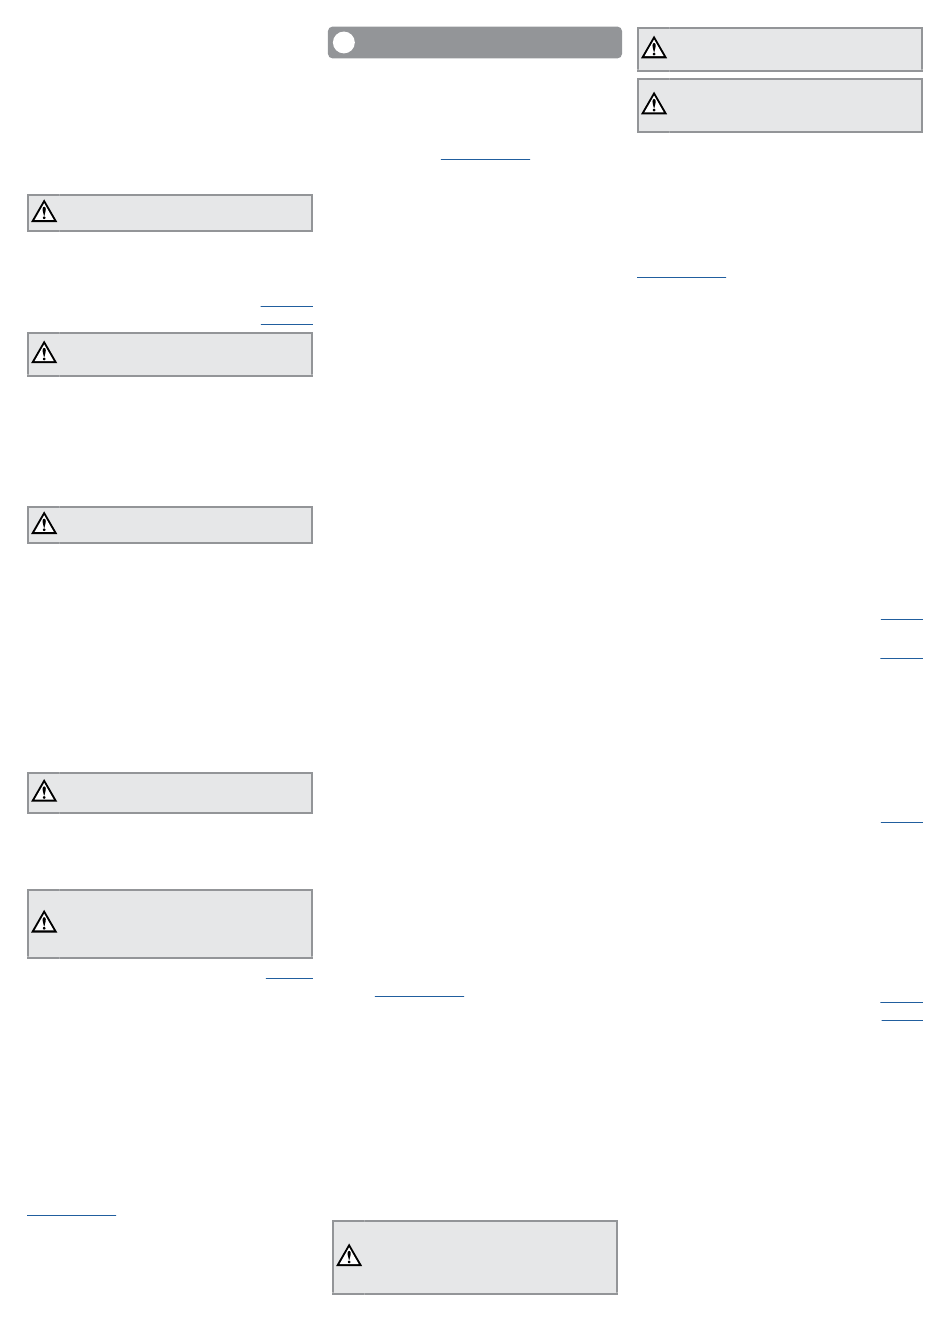Screen dimensions: 950x1344
Task: Click the warning triangle in the second right-column box
Action: click(x=654, y=103)
